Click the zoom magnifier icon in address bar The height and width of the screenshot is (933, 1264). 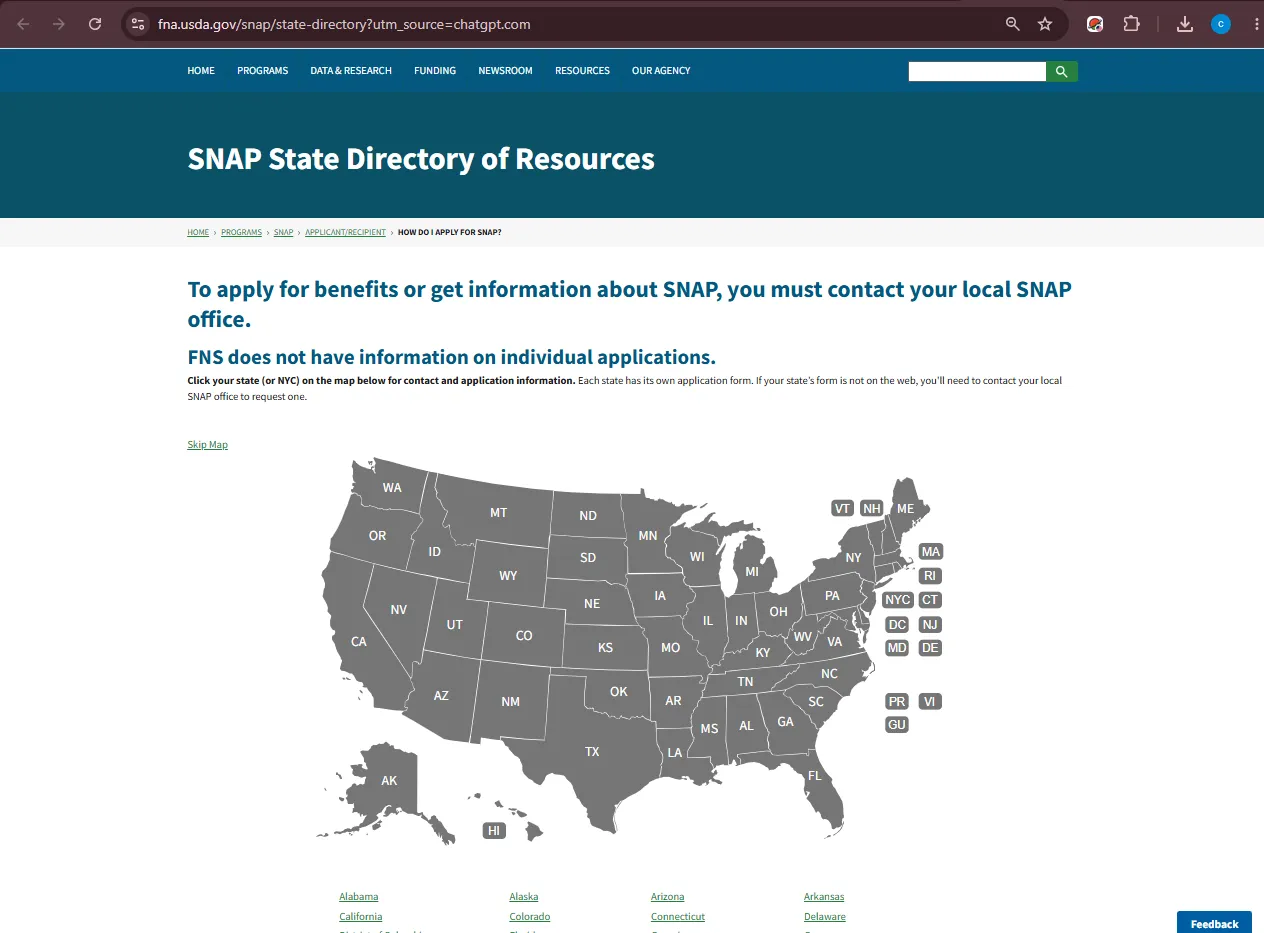[x=1013, y=24]
